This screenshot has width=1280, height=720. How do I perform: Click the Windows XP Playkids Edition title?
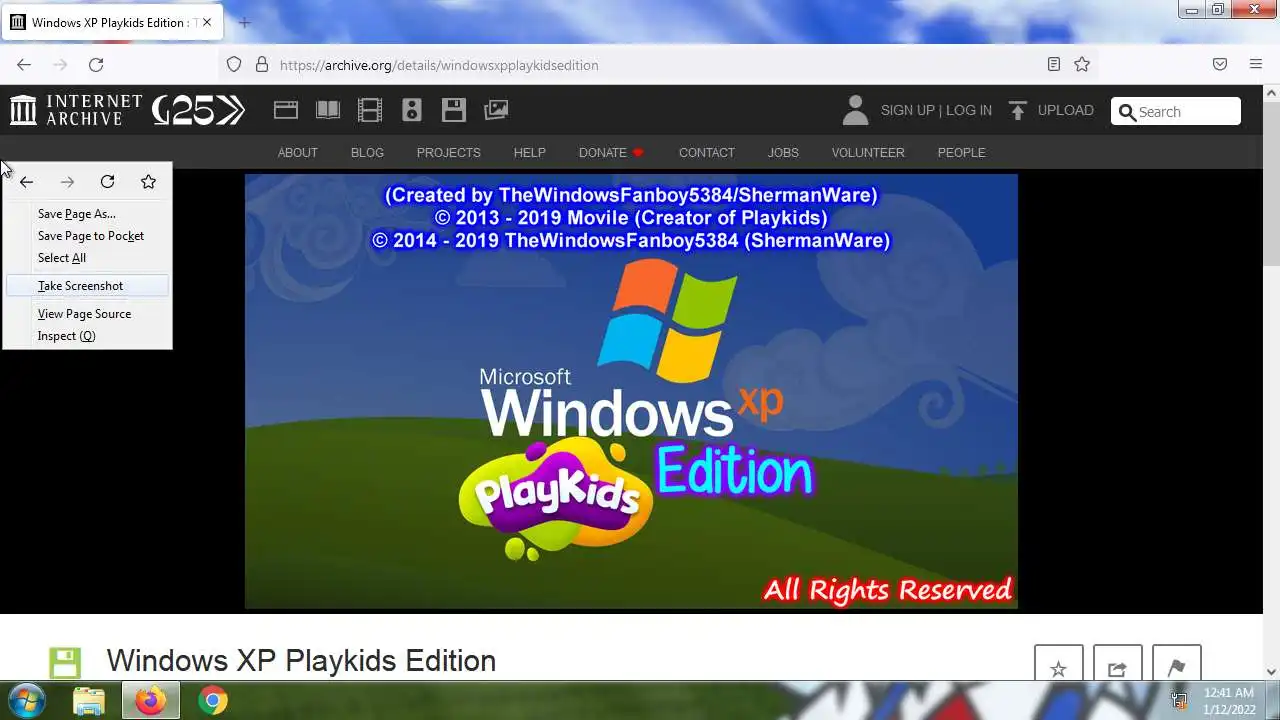(301, 661)
